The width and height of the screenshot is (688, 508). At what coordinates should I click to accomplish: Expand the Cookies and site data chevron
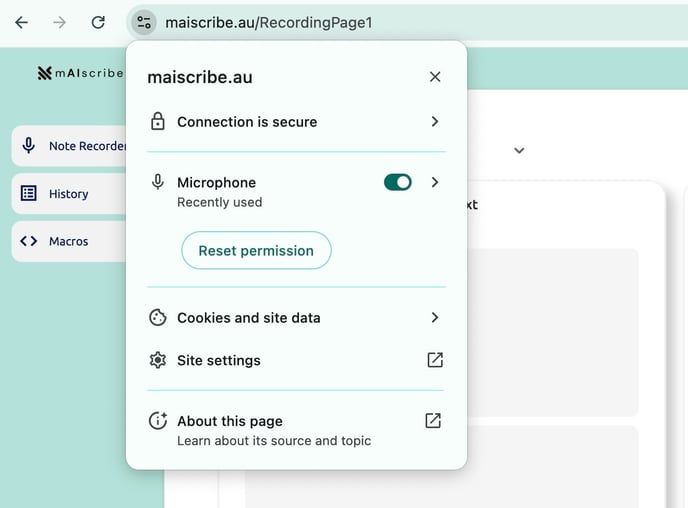pyautogui.click(x=435, y=317)
